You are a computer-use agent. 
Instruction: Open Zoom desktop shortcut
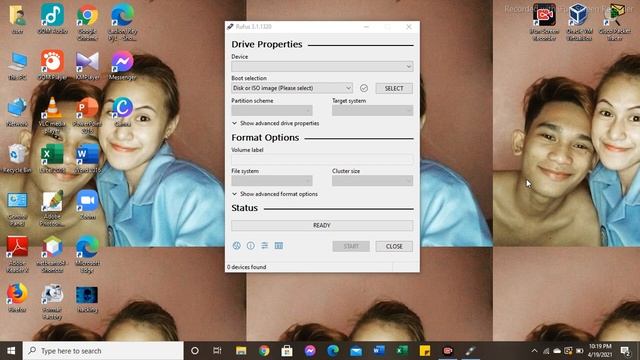coord(87,204)
